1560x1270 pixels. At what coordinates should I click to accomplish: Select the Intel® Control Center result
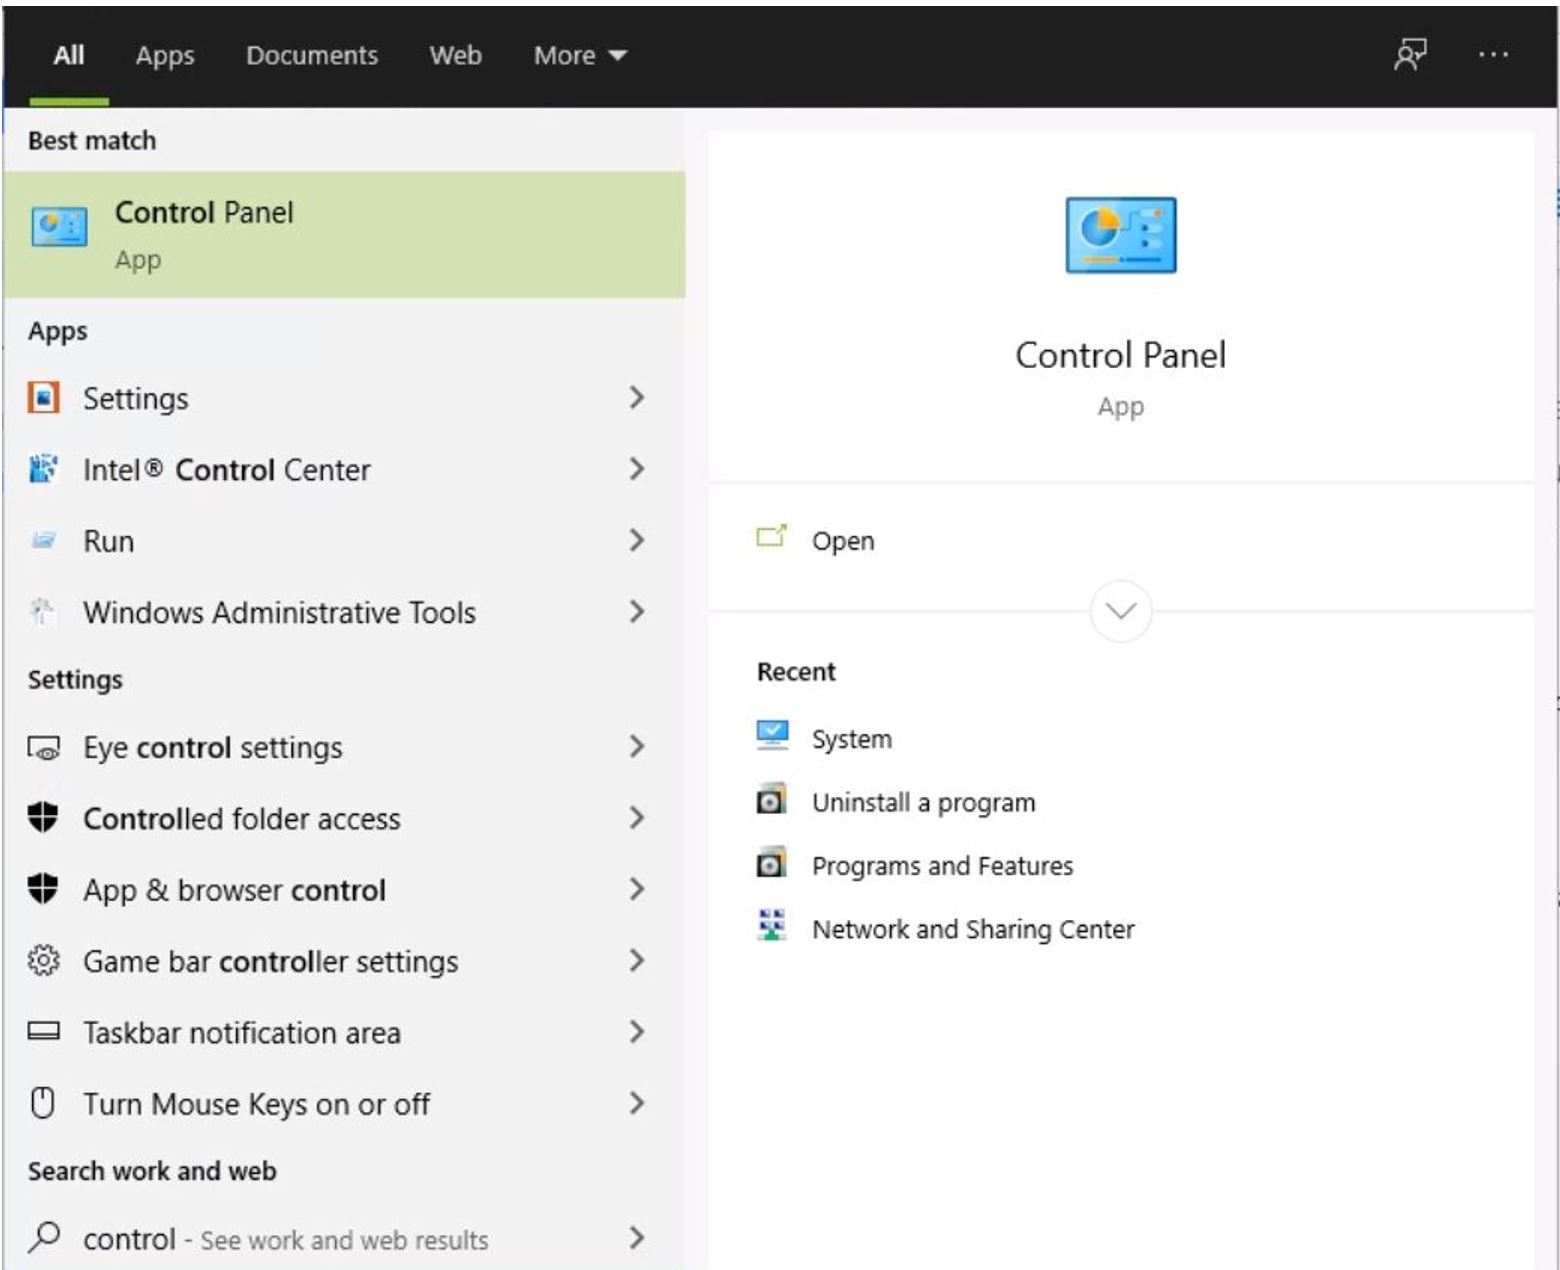tap(344, 469)
